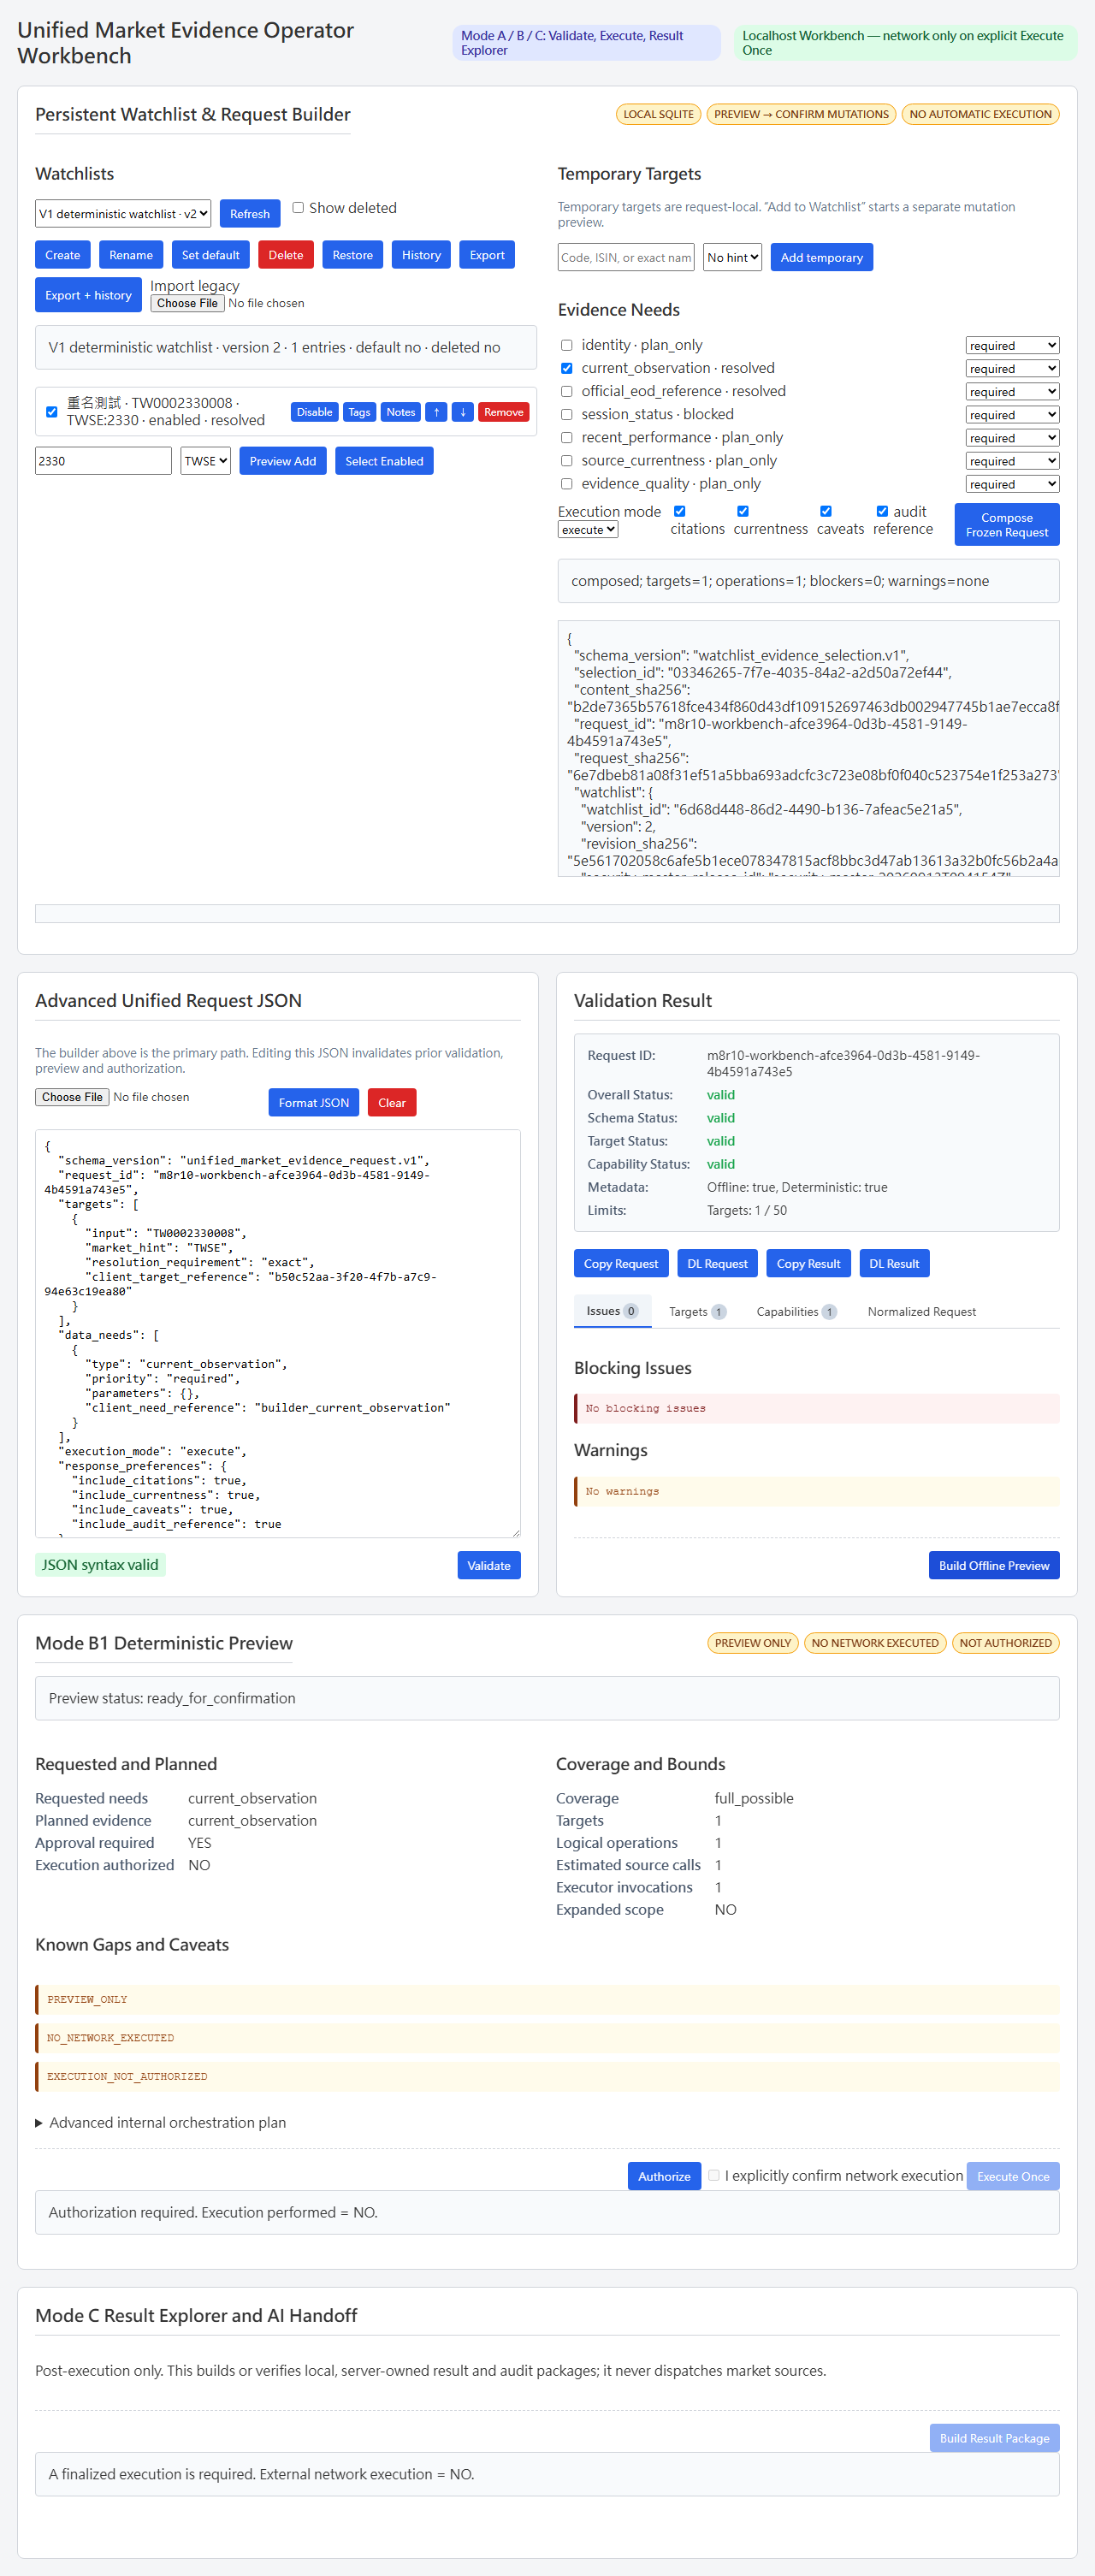Open priority dropdown for identity need
The image size is (1095, 2576).
click(1012, 346)
